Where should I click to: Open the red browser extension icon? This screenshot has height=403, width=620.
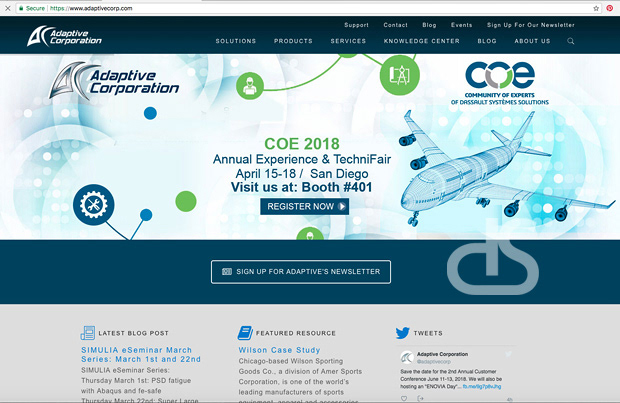pos(610,8)
